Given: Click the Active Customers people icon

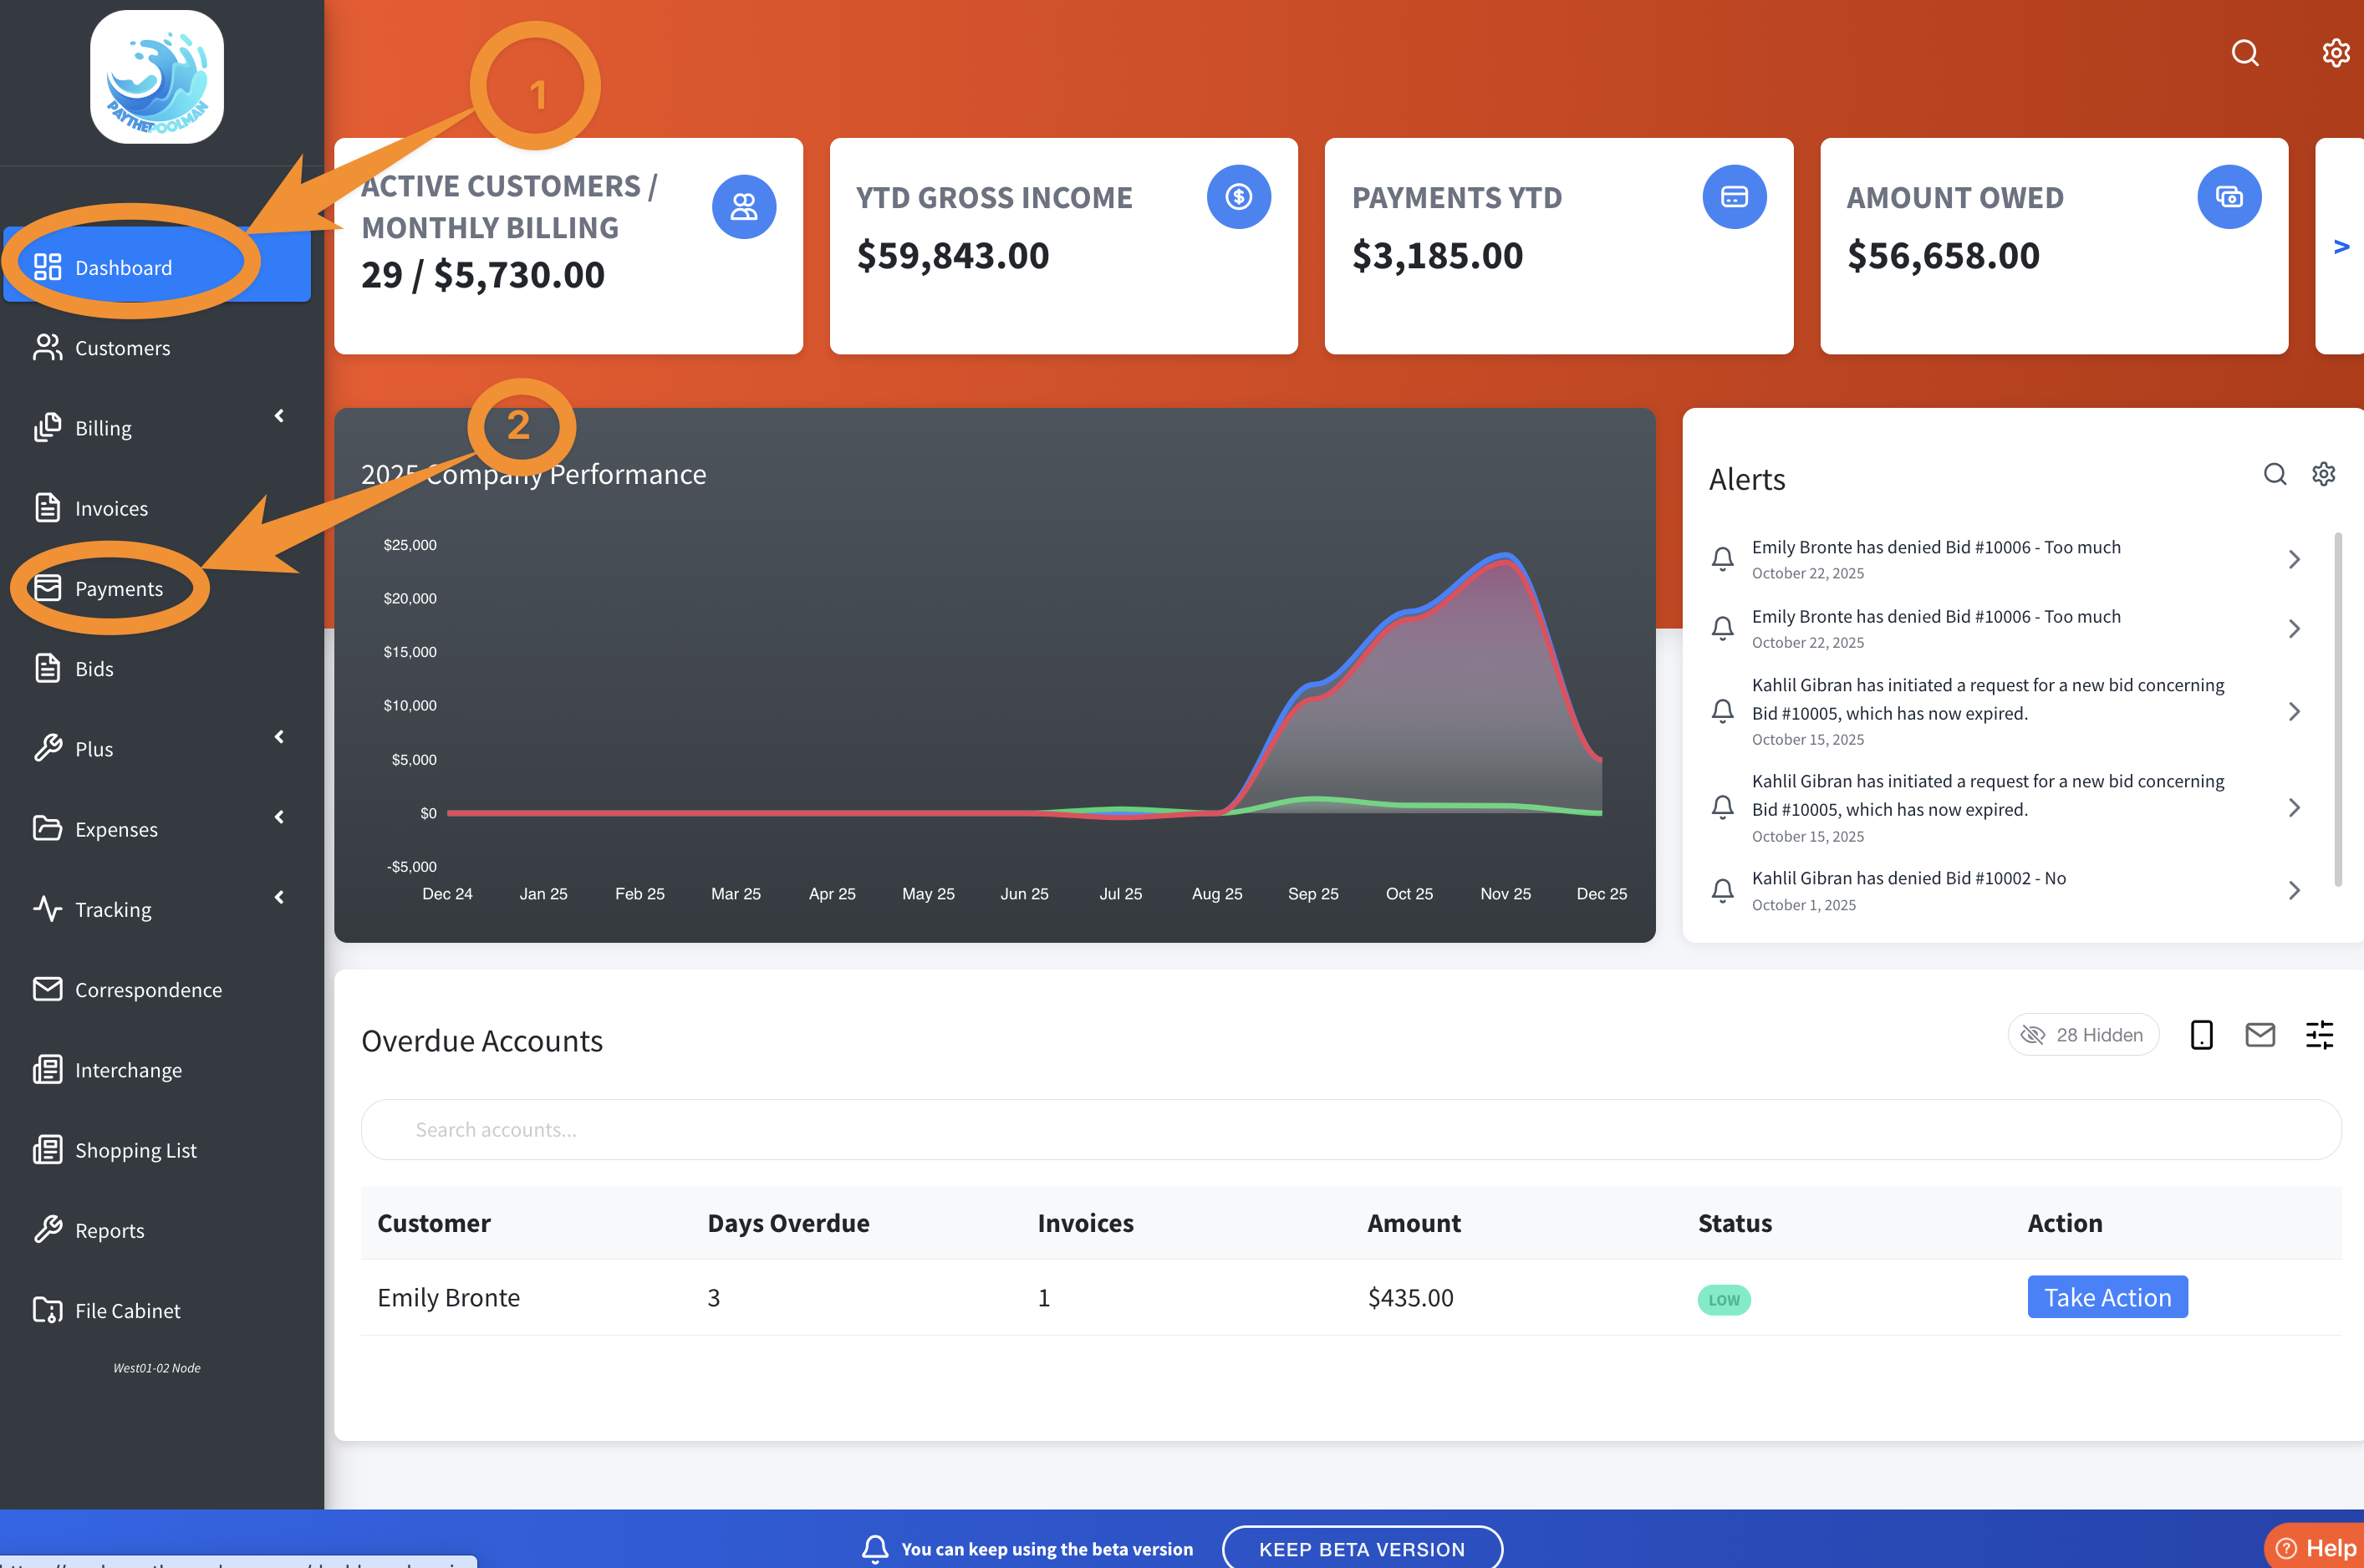Looking at the screenshot, I should 744,207.
